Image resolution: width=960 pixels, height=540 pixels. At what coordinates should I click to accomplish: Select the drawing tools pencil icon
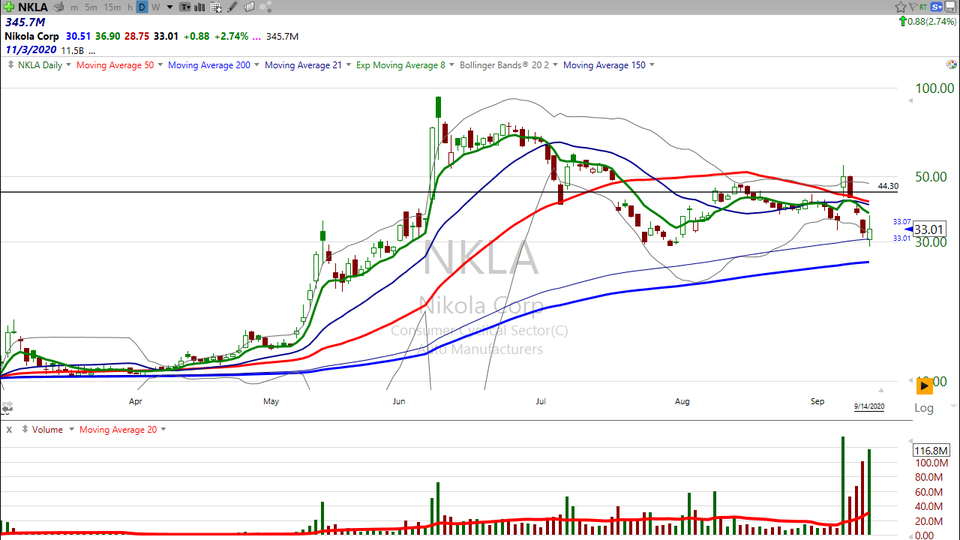pos(233,7)
